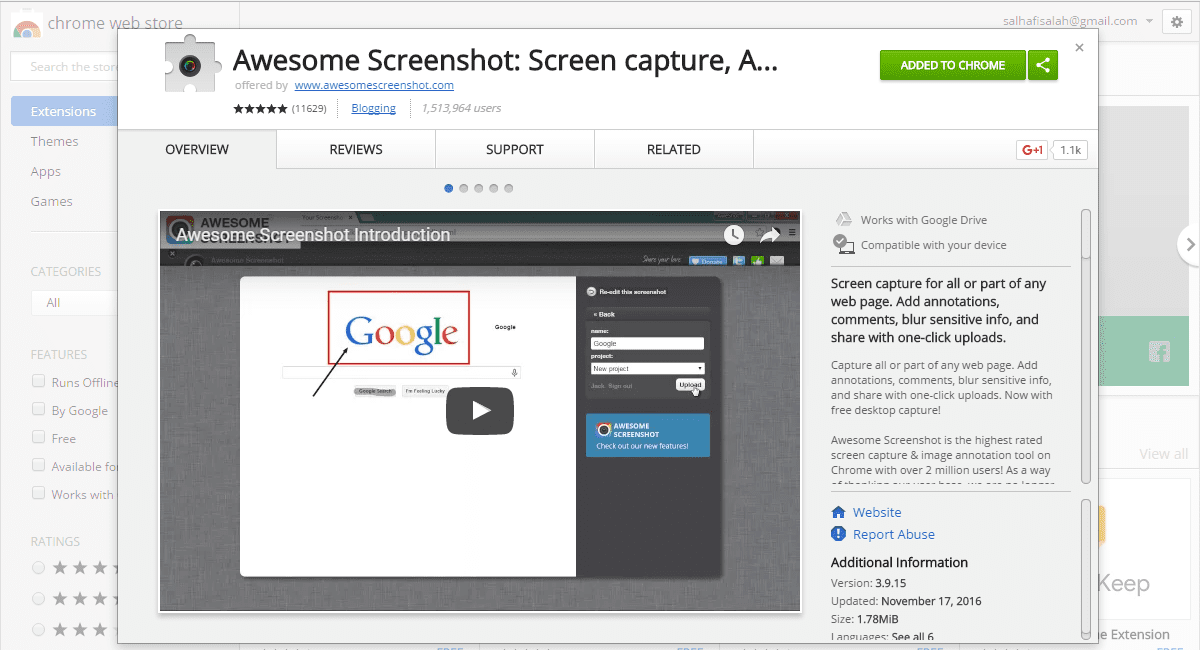This screenshot has width=1200, height=650.
Task: Click the Chrome Web Store logo
Action: pyautogui.click(x=26, y=25)
